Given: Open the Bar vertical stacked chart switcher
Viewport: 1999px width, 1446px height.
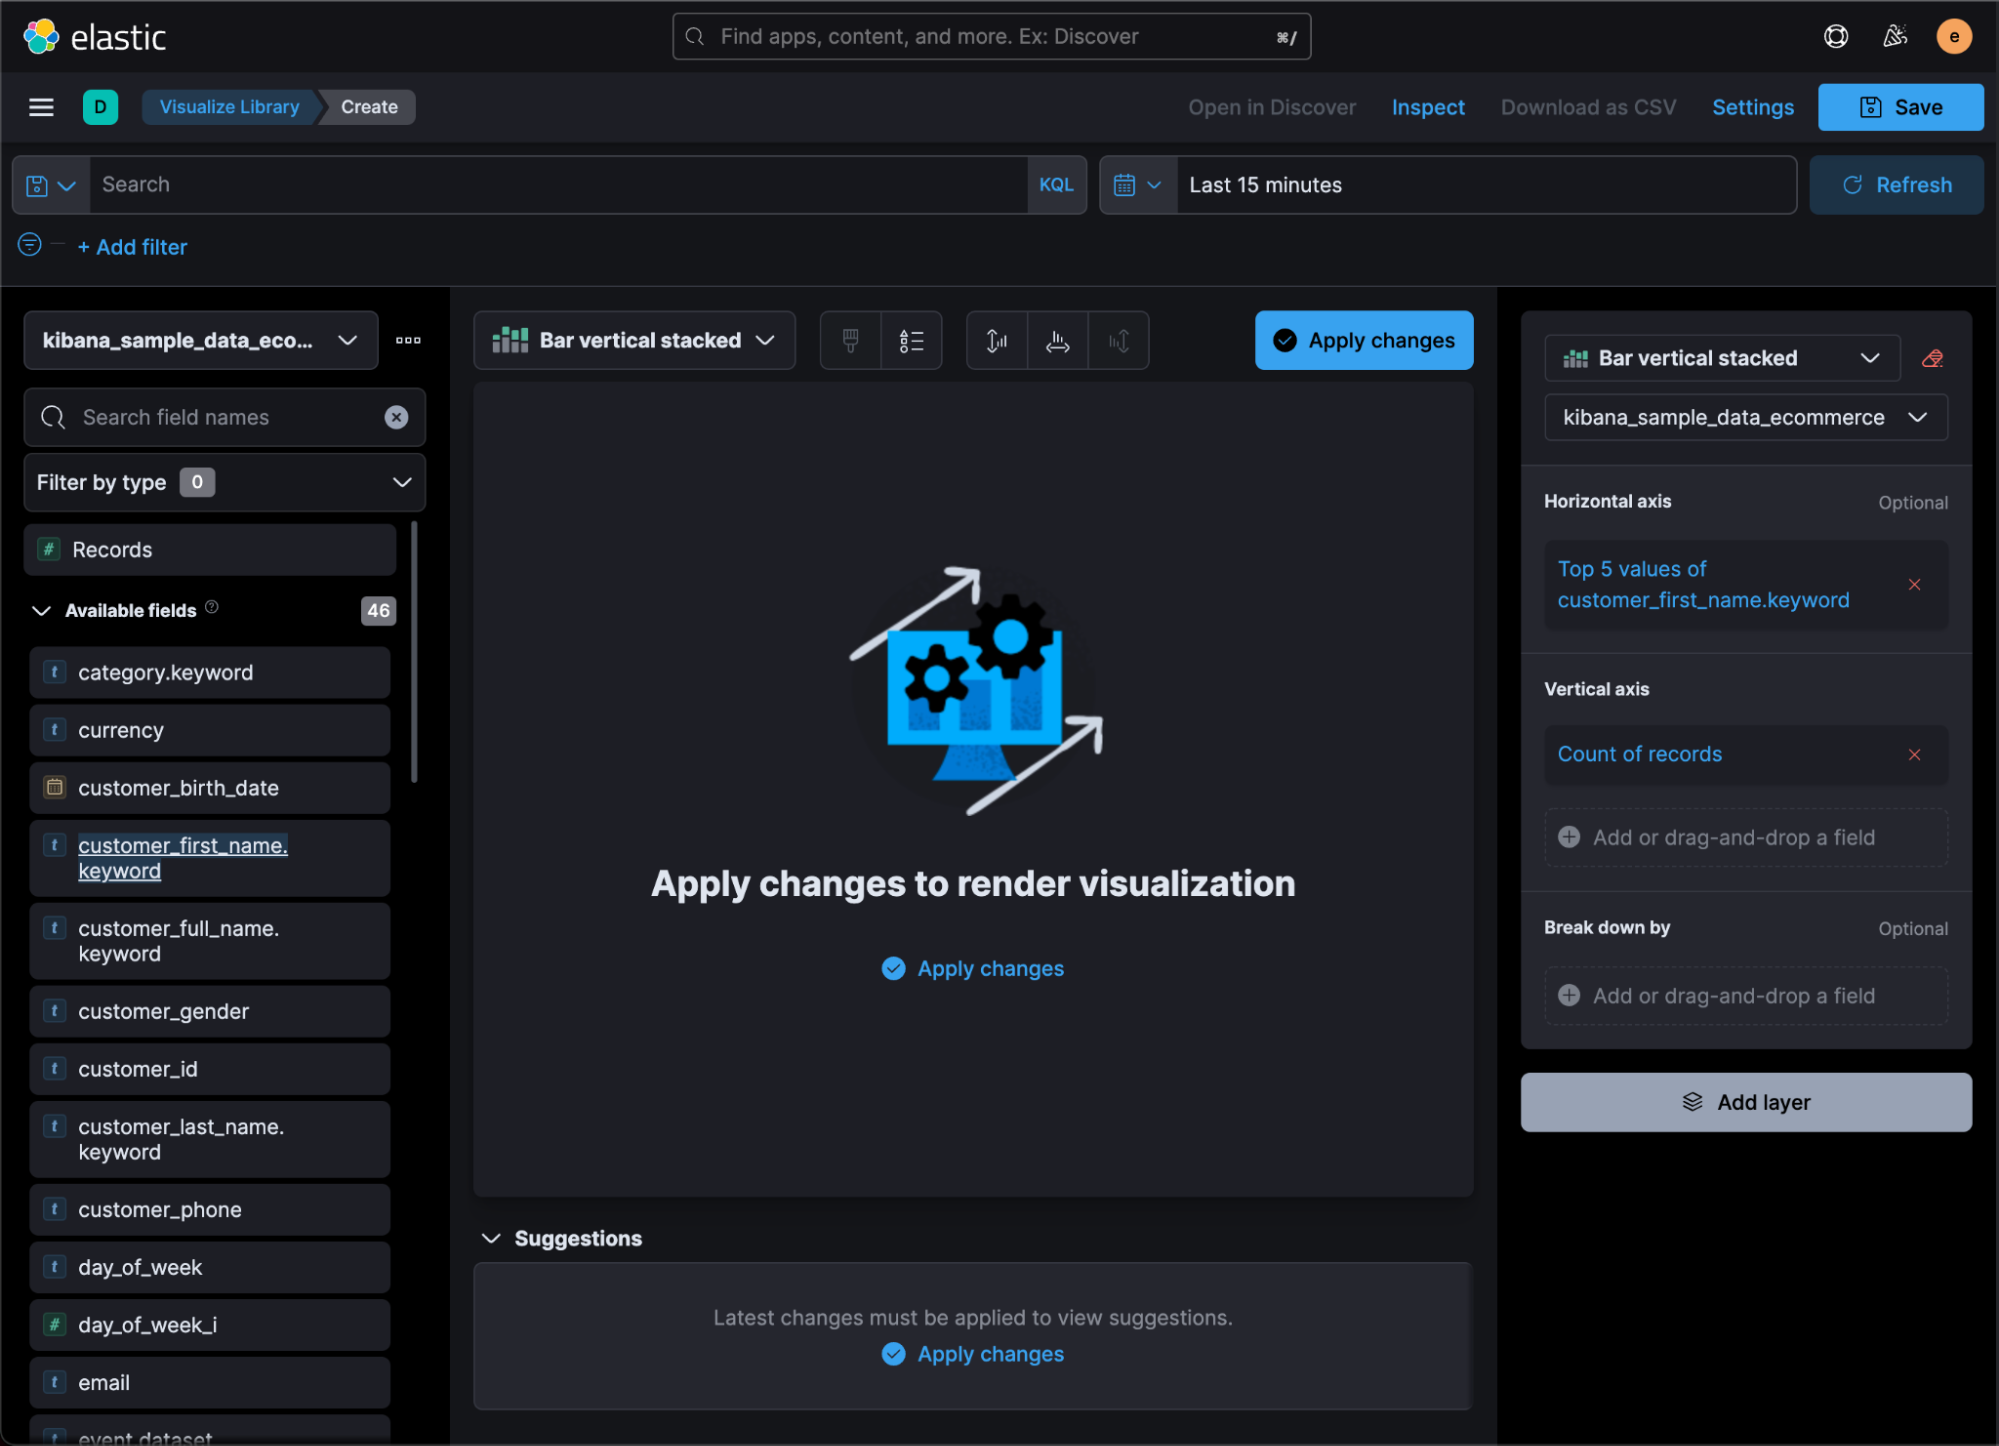Looking at the screenshot, I should [634, 341].
